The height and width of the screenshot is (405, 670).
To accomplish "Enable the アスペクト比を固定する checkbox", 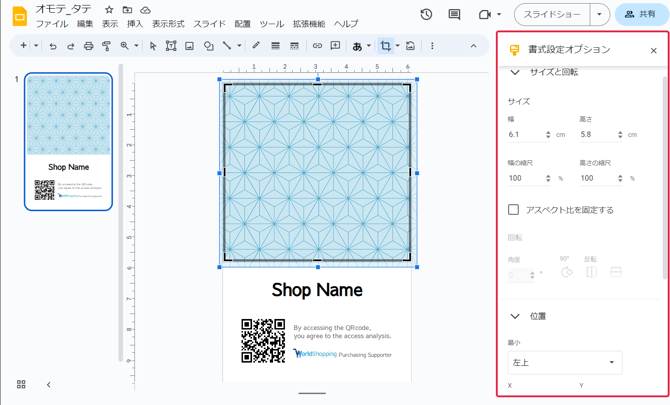I will [514, 210].
